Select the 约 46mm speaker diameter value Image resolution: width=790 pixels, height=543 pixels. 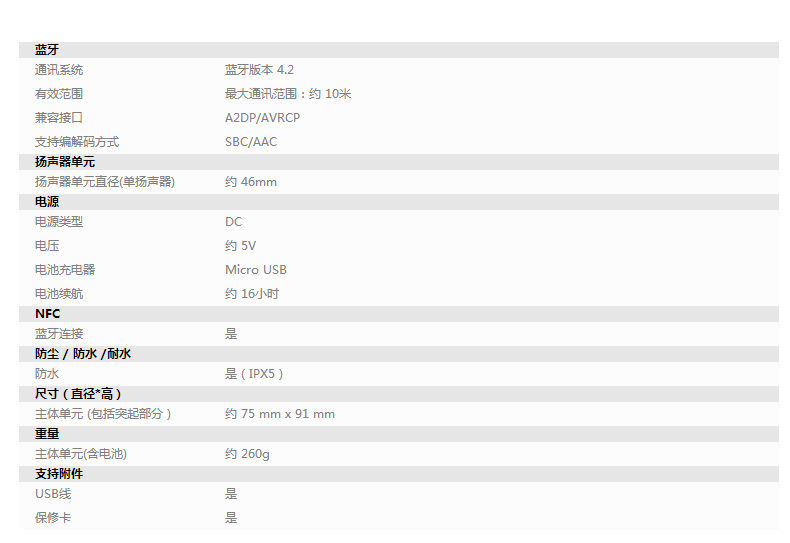251,182
